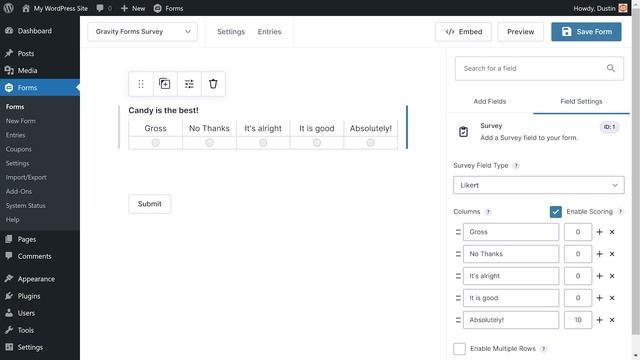The width and height of the screenshot is (640, 360).
Task: Click the Howdy, Dustin user avatar
Action: click(x=622, y=8)
